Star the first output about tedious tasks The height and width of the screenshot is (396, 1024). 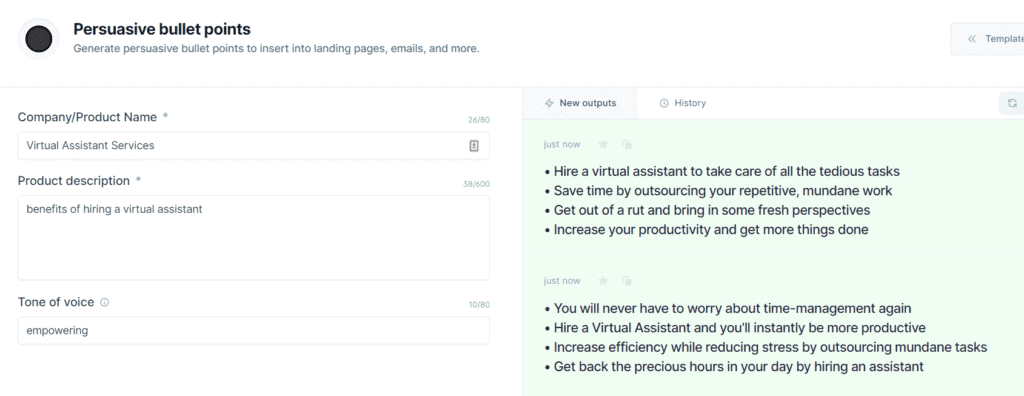603,144
